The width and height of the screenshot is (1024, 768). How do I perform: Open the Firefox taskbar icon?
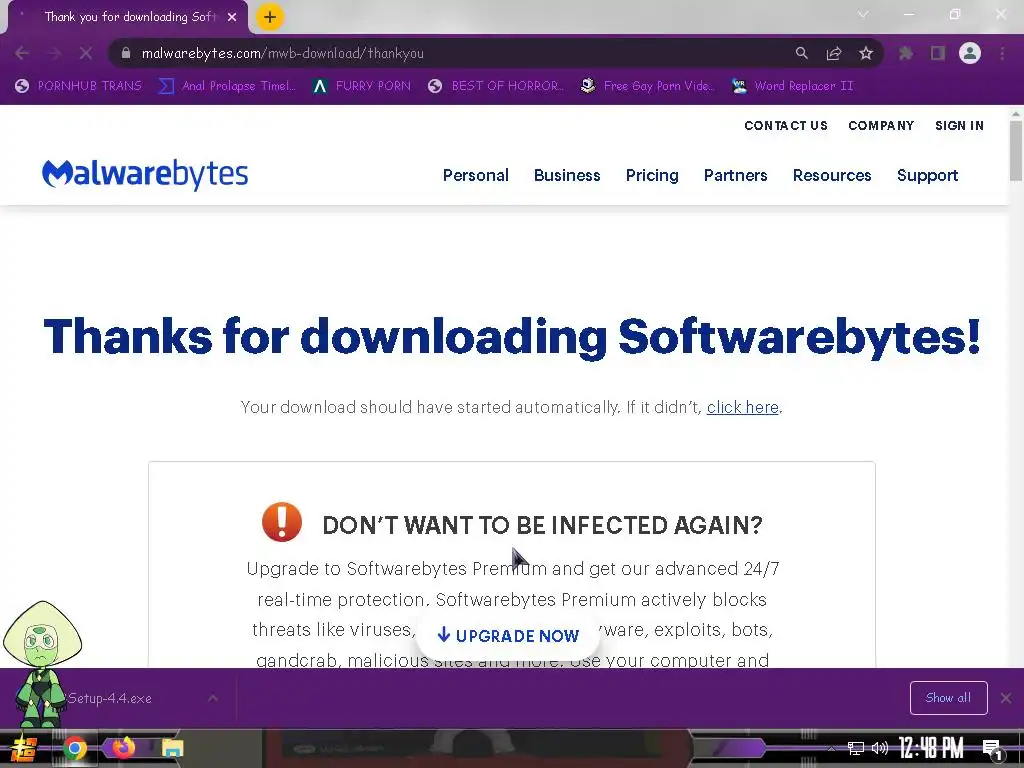click(x=123, y=746)
